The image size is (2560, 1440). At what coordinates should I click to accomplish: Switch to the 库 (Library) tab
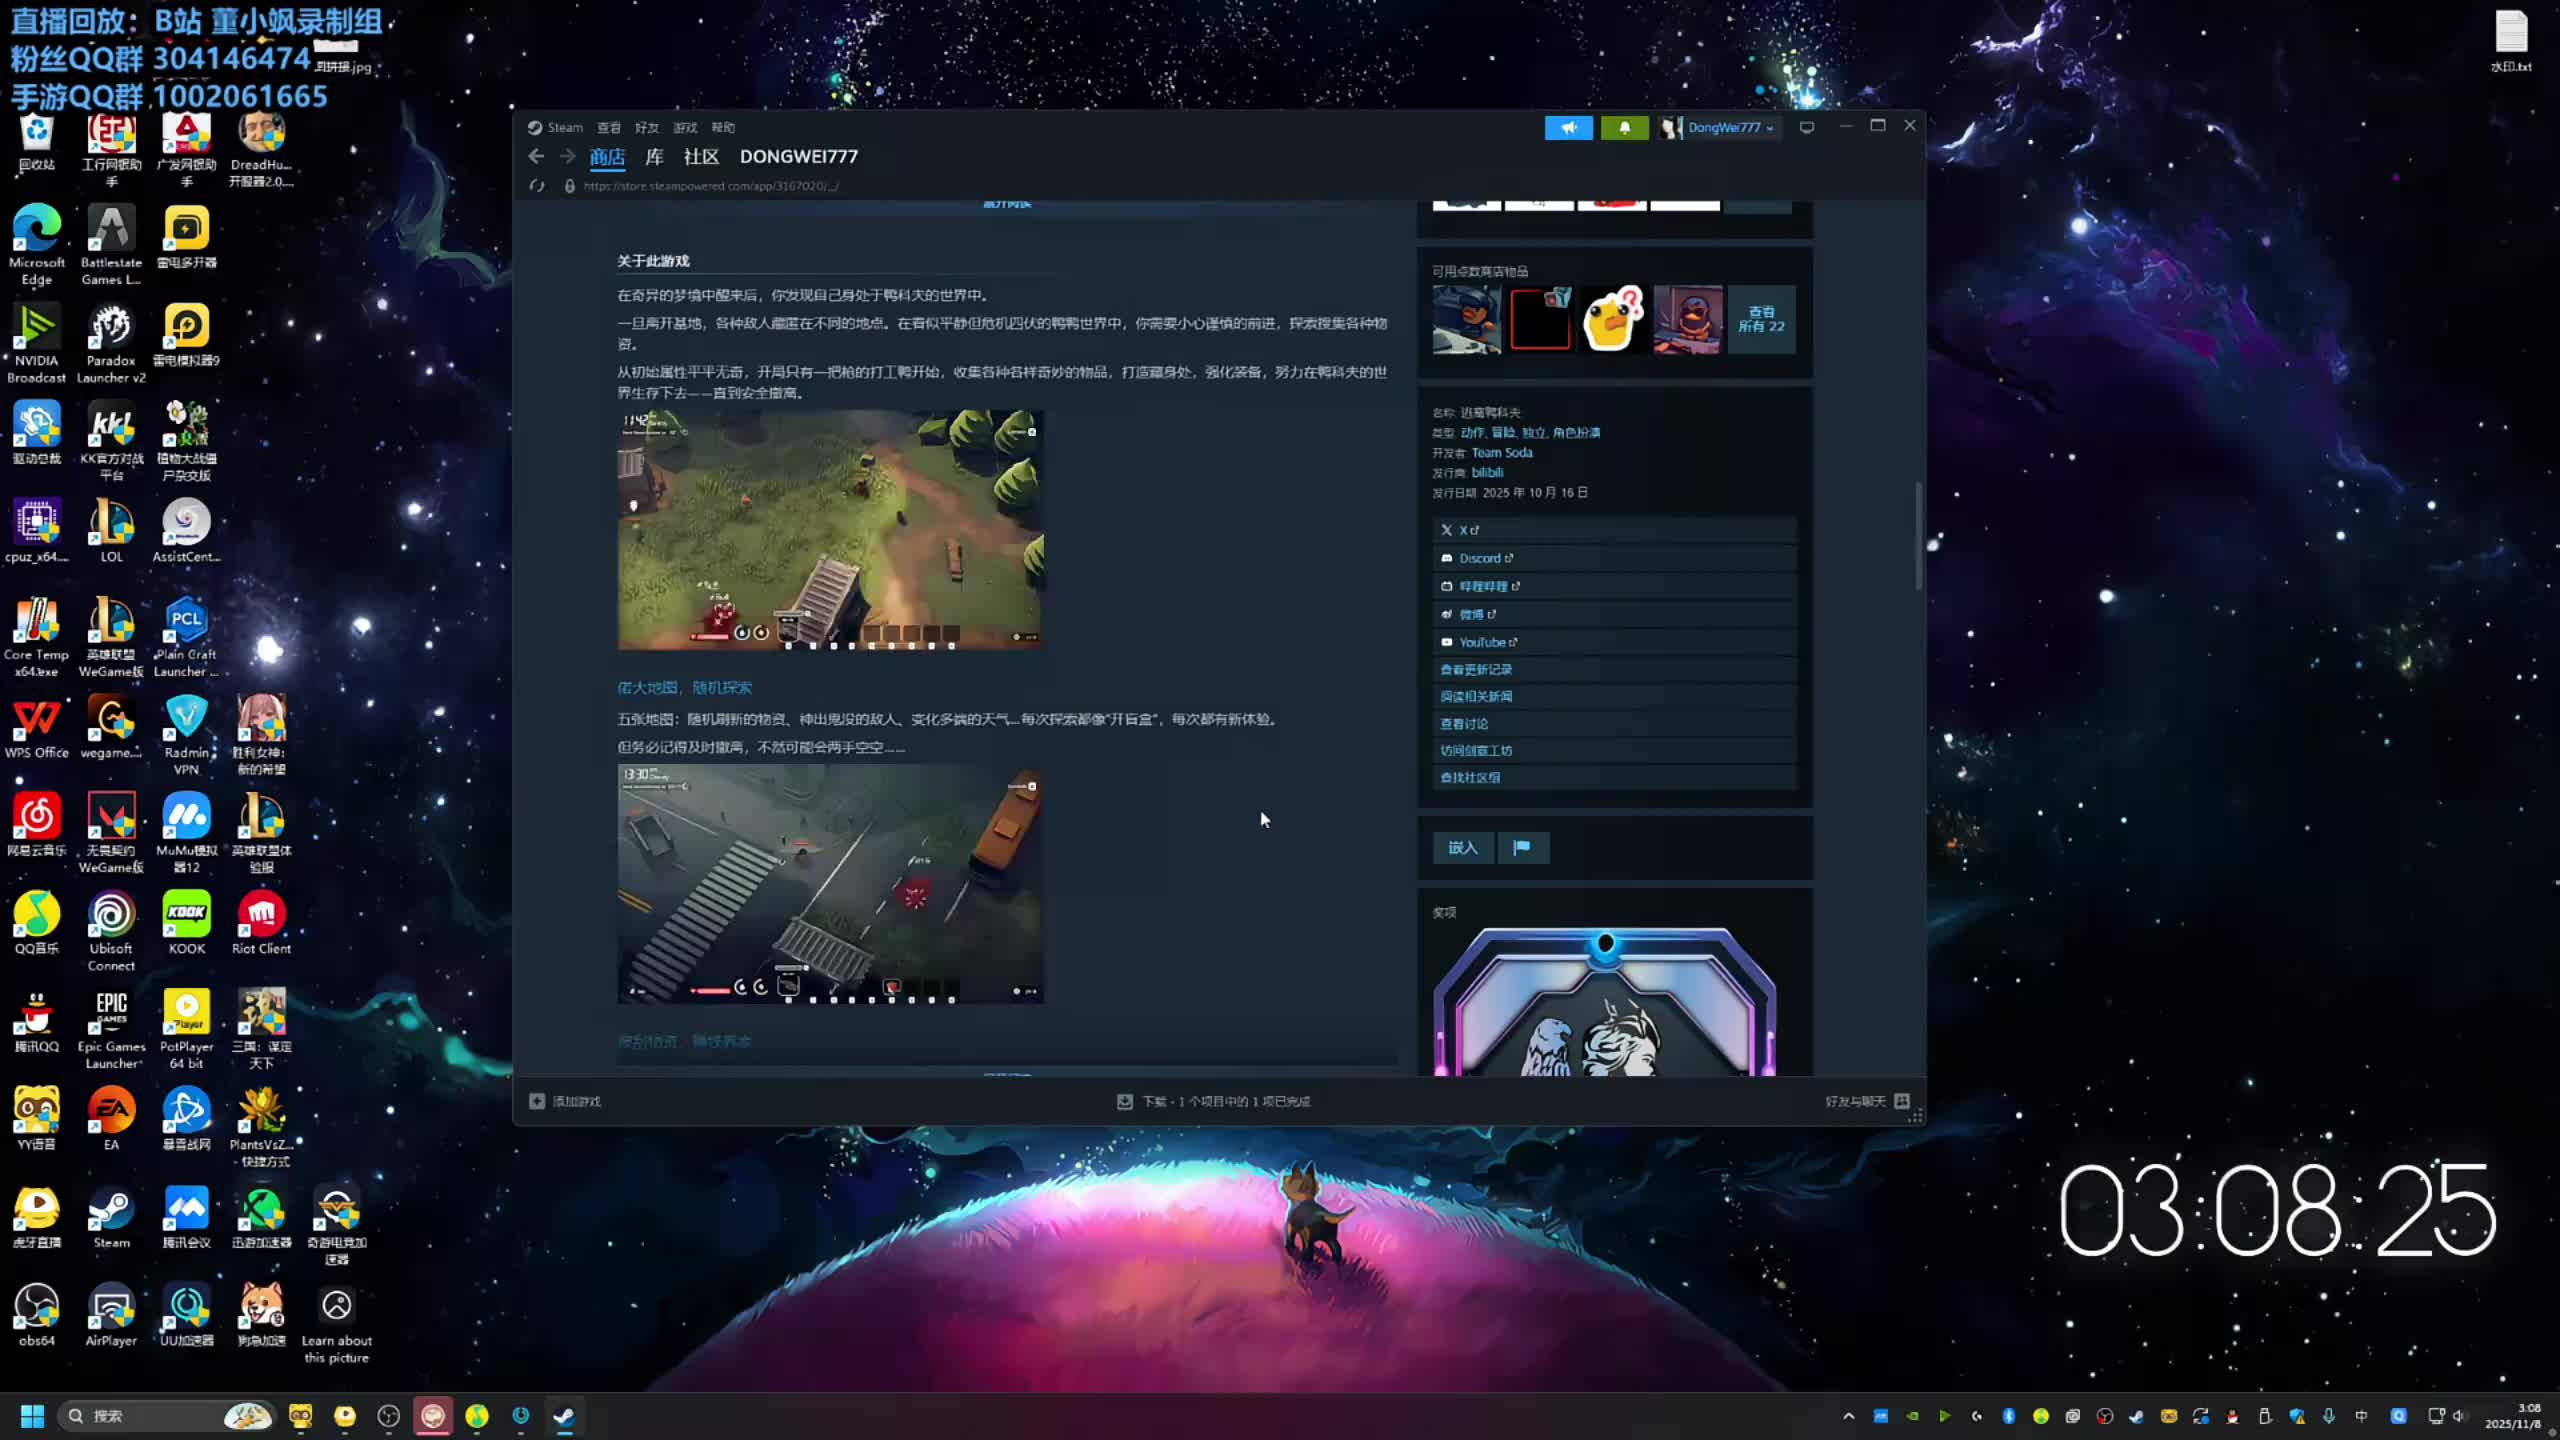tap(654, 156)
